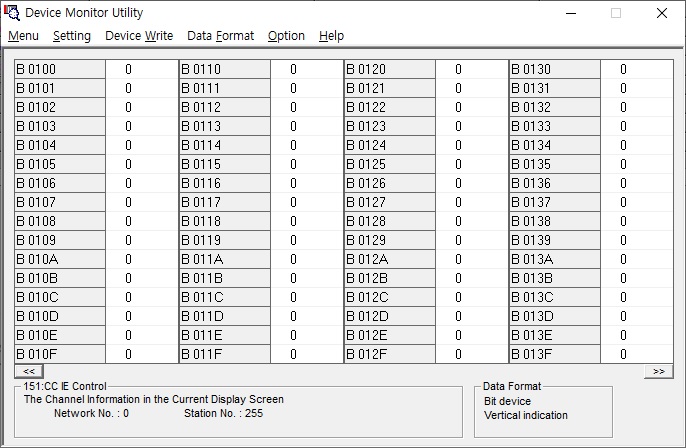
Task: Open the Data Format menu
Action: 220,36
